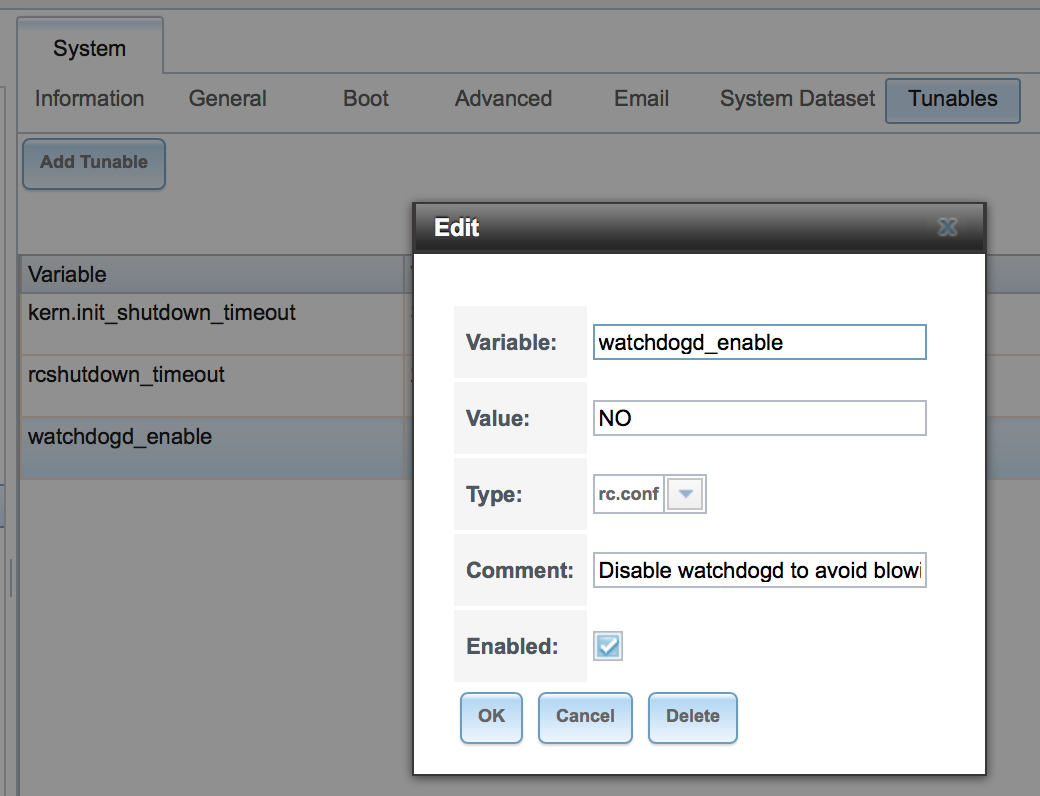Open the Type dropdown arrow
Screen dimensions: 1040x796
click(x=685, y=494)
